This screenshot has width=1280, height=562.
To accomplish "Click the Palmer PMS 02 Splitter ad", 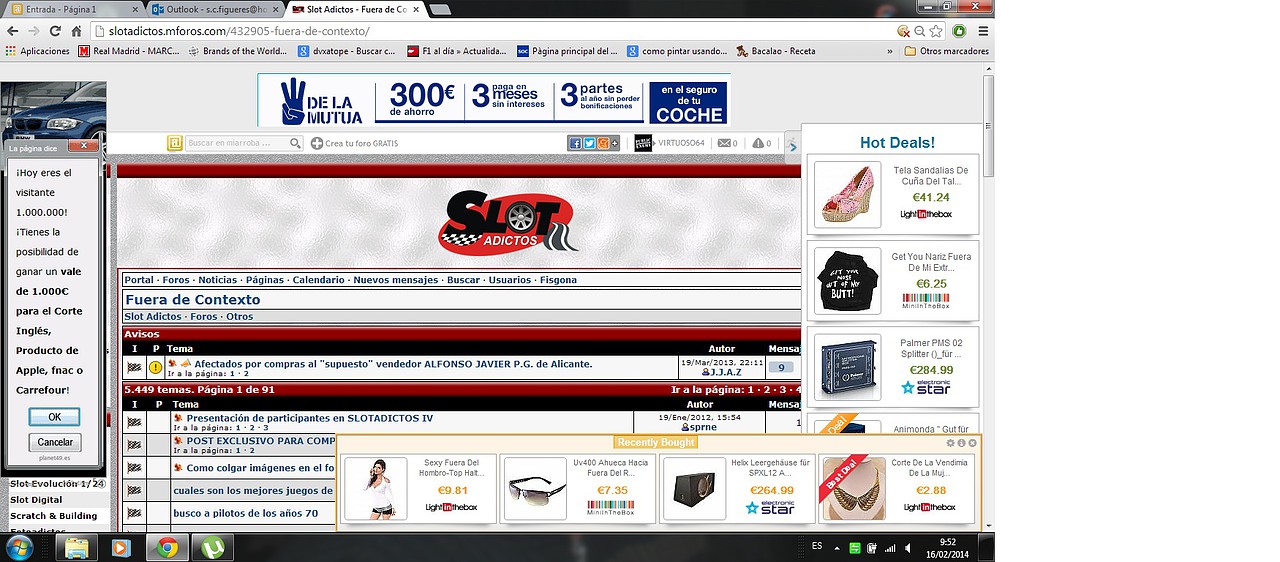I will [x=893, y=366].
